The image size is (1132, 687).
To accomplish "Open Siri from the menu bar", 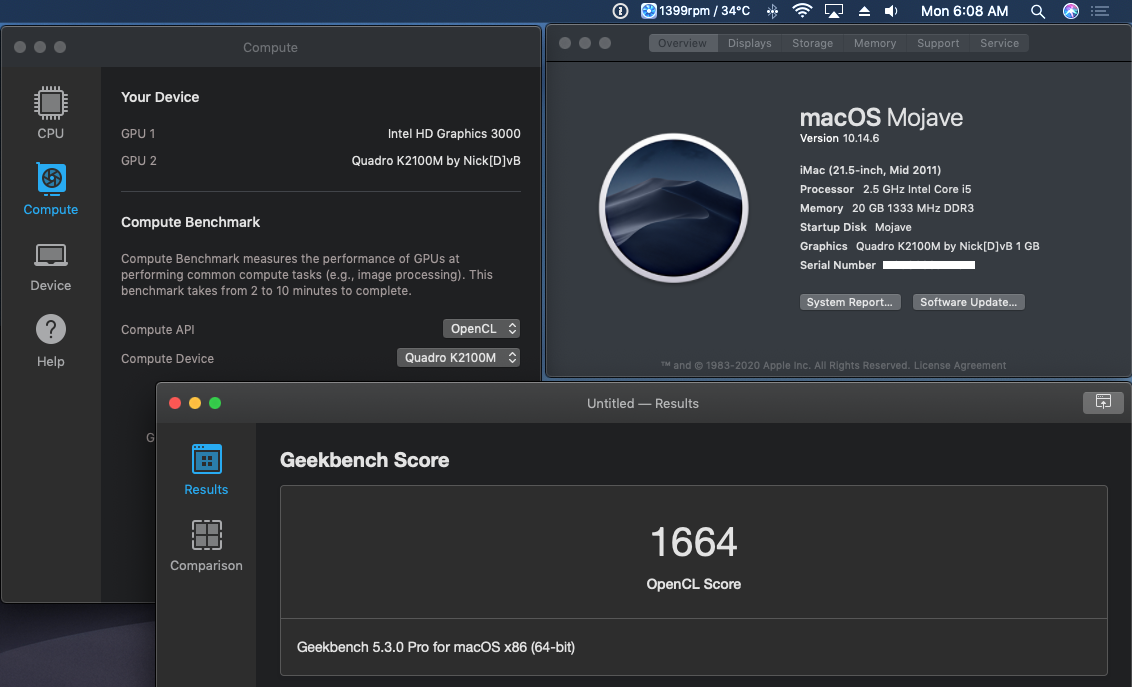I will tap(1071, 11).
